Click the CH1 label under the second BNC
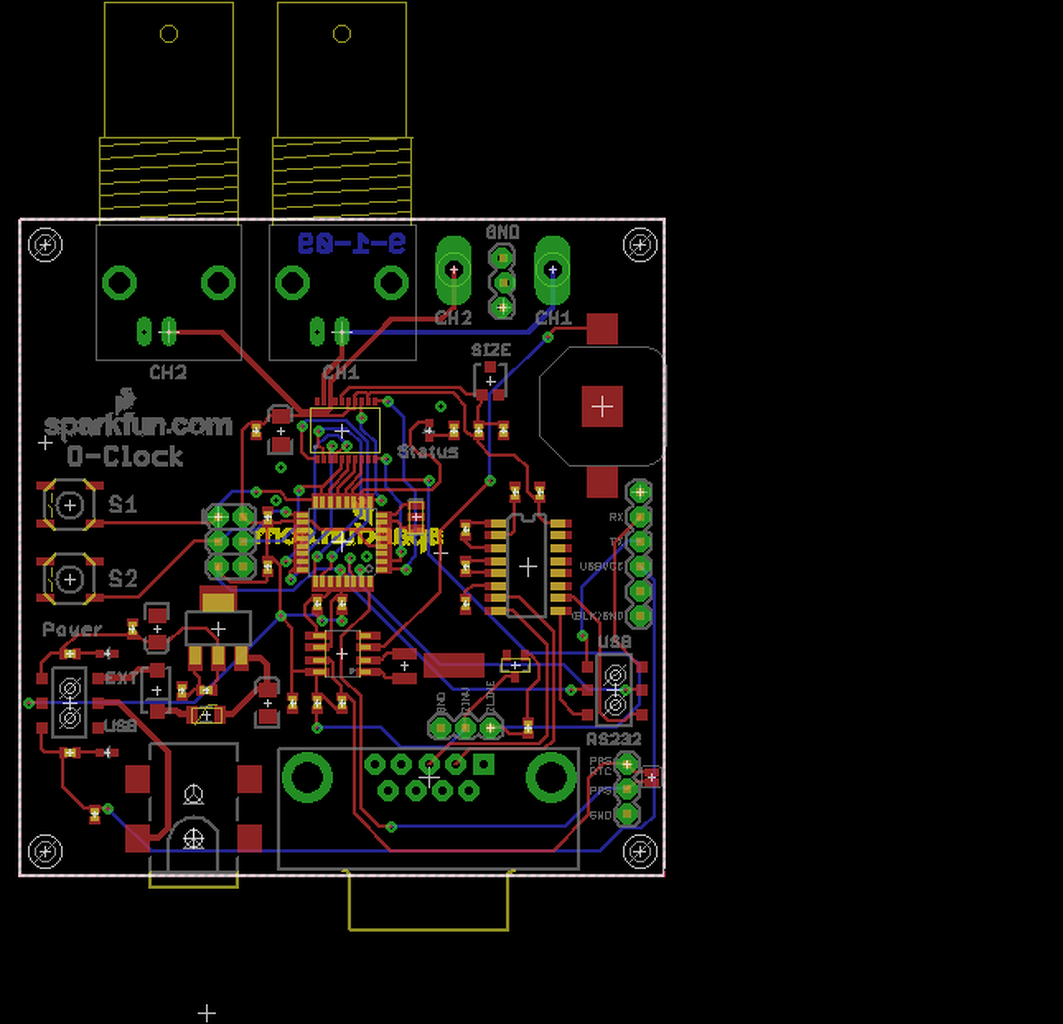Viewport: 1063px width, 1024px height. click(341, 372)
